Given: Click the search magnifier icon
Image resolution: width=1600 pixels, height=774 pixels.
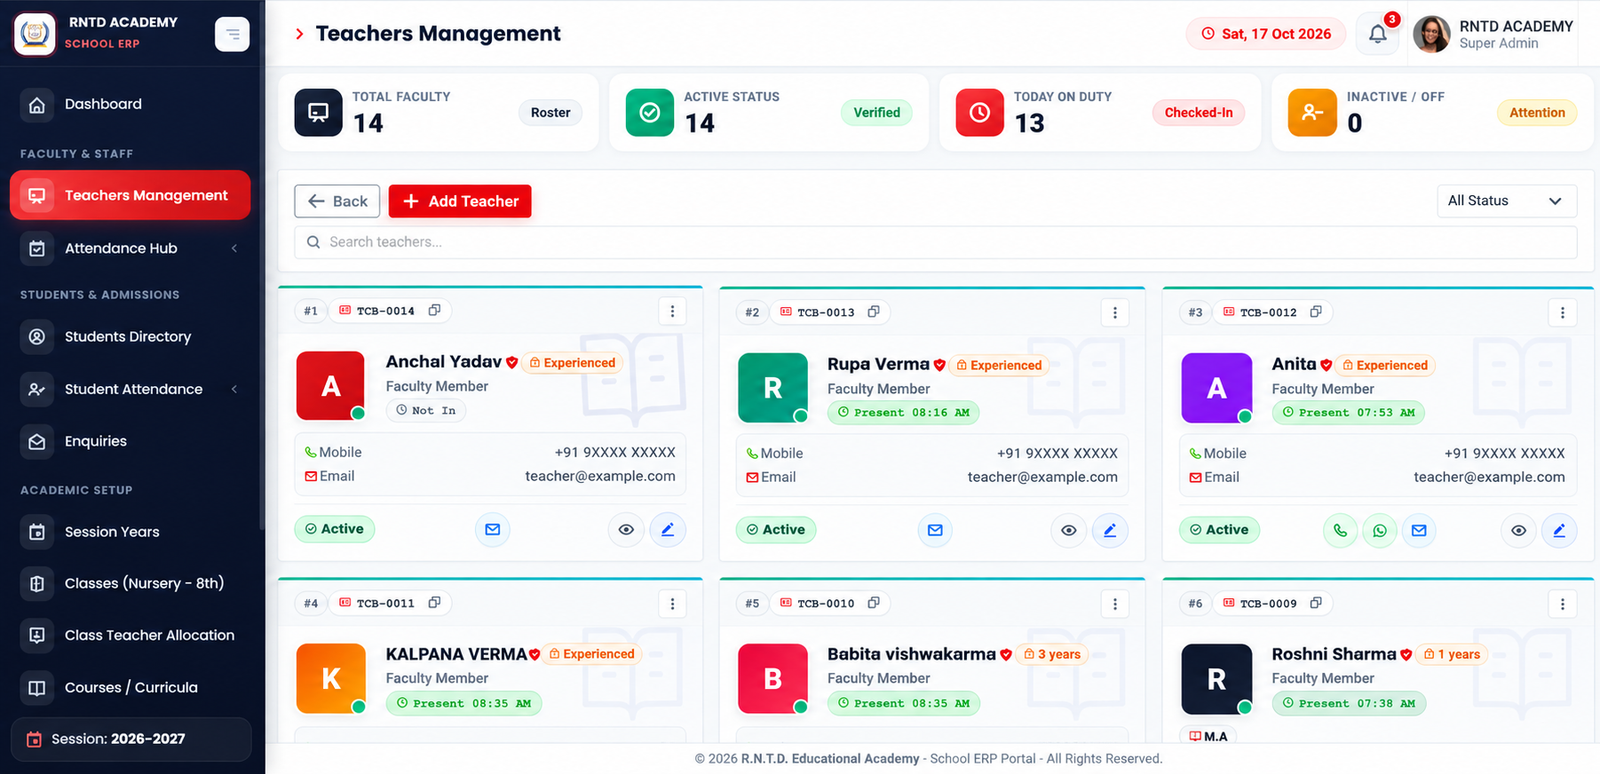Looking at the screenshot, I should [314, 242].
